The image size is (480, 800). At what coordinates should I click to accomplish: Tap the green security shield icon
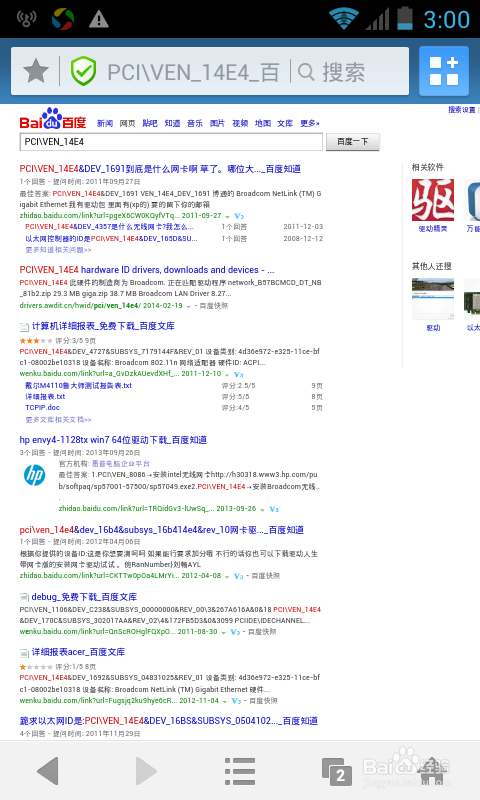click(x=83, y=71)
